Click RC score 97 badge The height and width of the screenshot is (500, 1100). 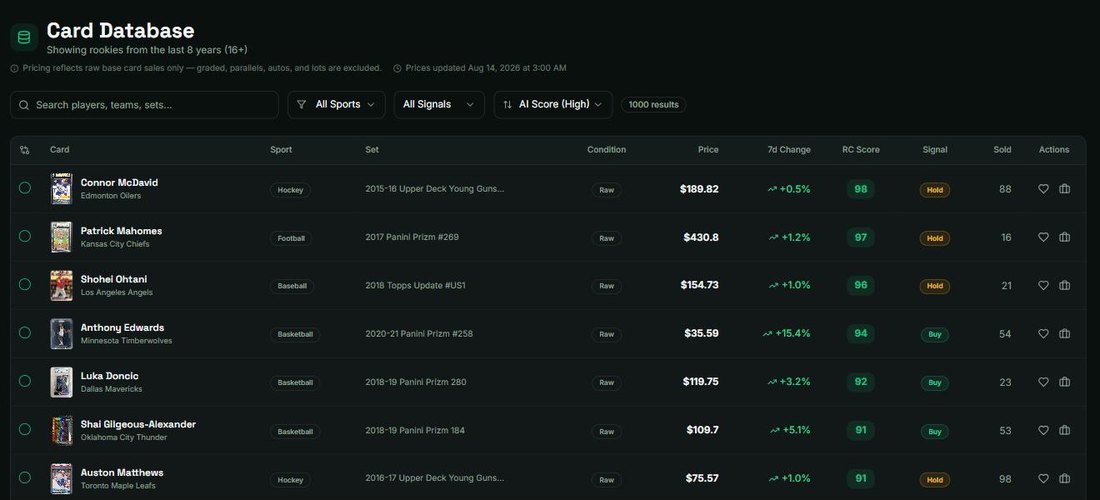(861, 237)
